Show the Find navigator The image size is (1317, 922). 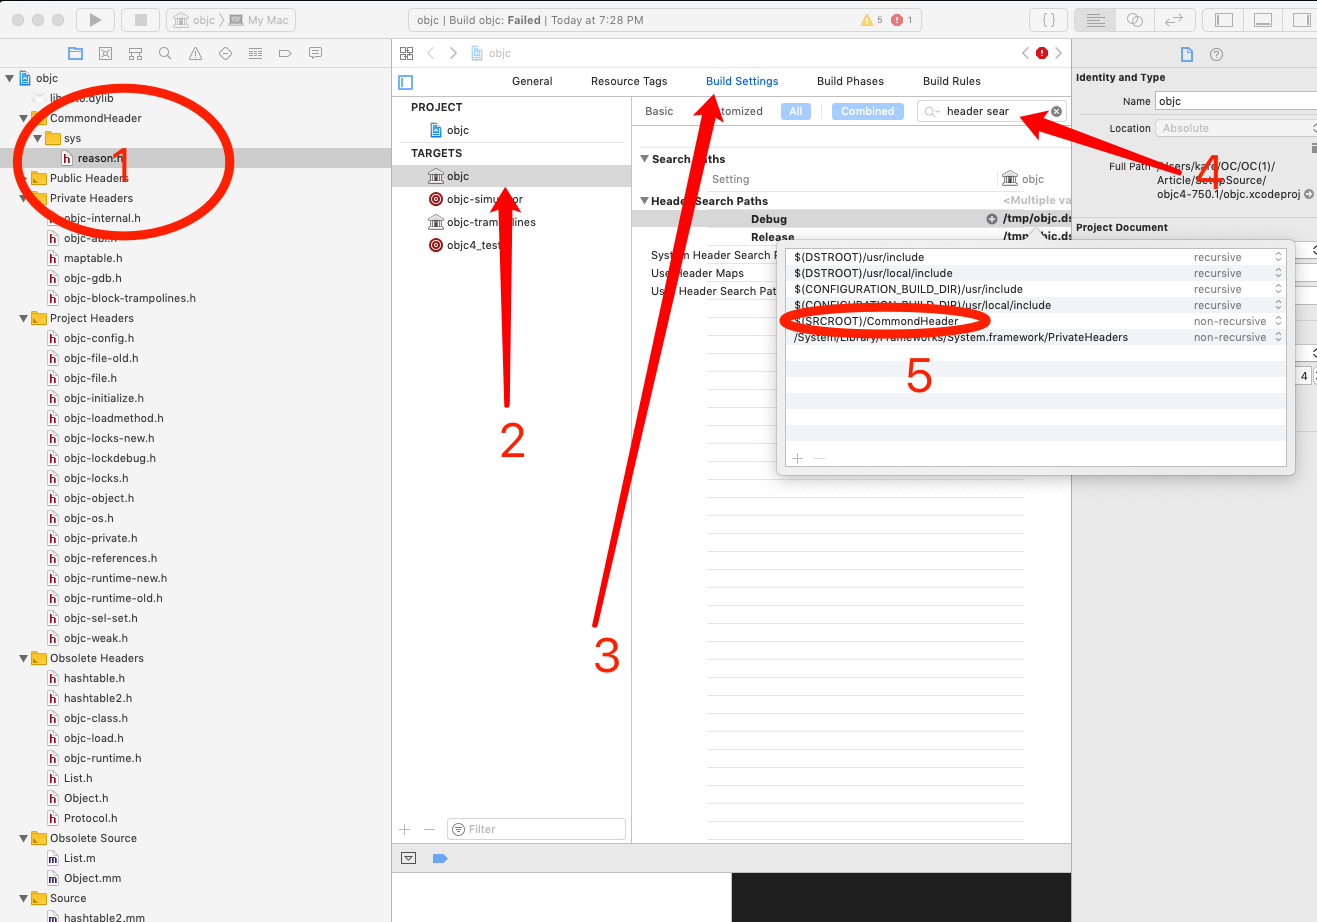point(165,53)
